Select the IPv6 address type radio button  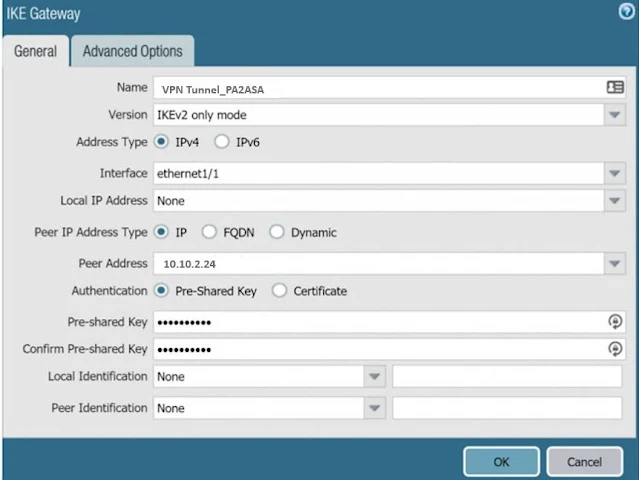pos(222,142)
